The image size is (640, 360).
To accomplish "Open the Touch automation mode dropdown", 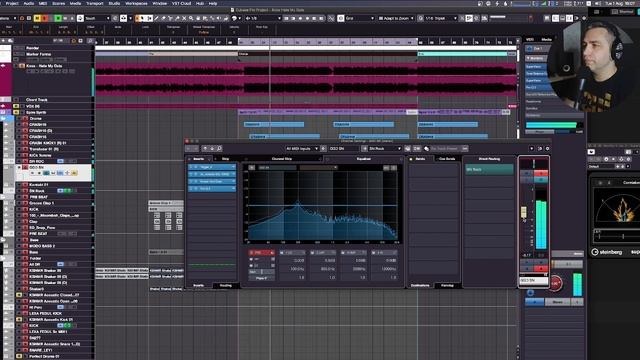I will pyautogui.click(x=98, y=18).
